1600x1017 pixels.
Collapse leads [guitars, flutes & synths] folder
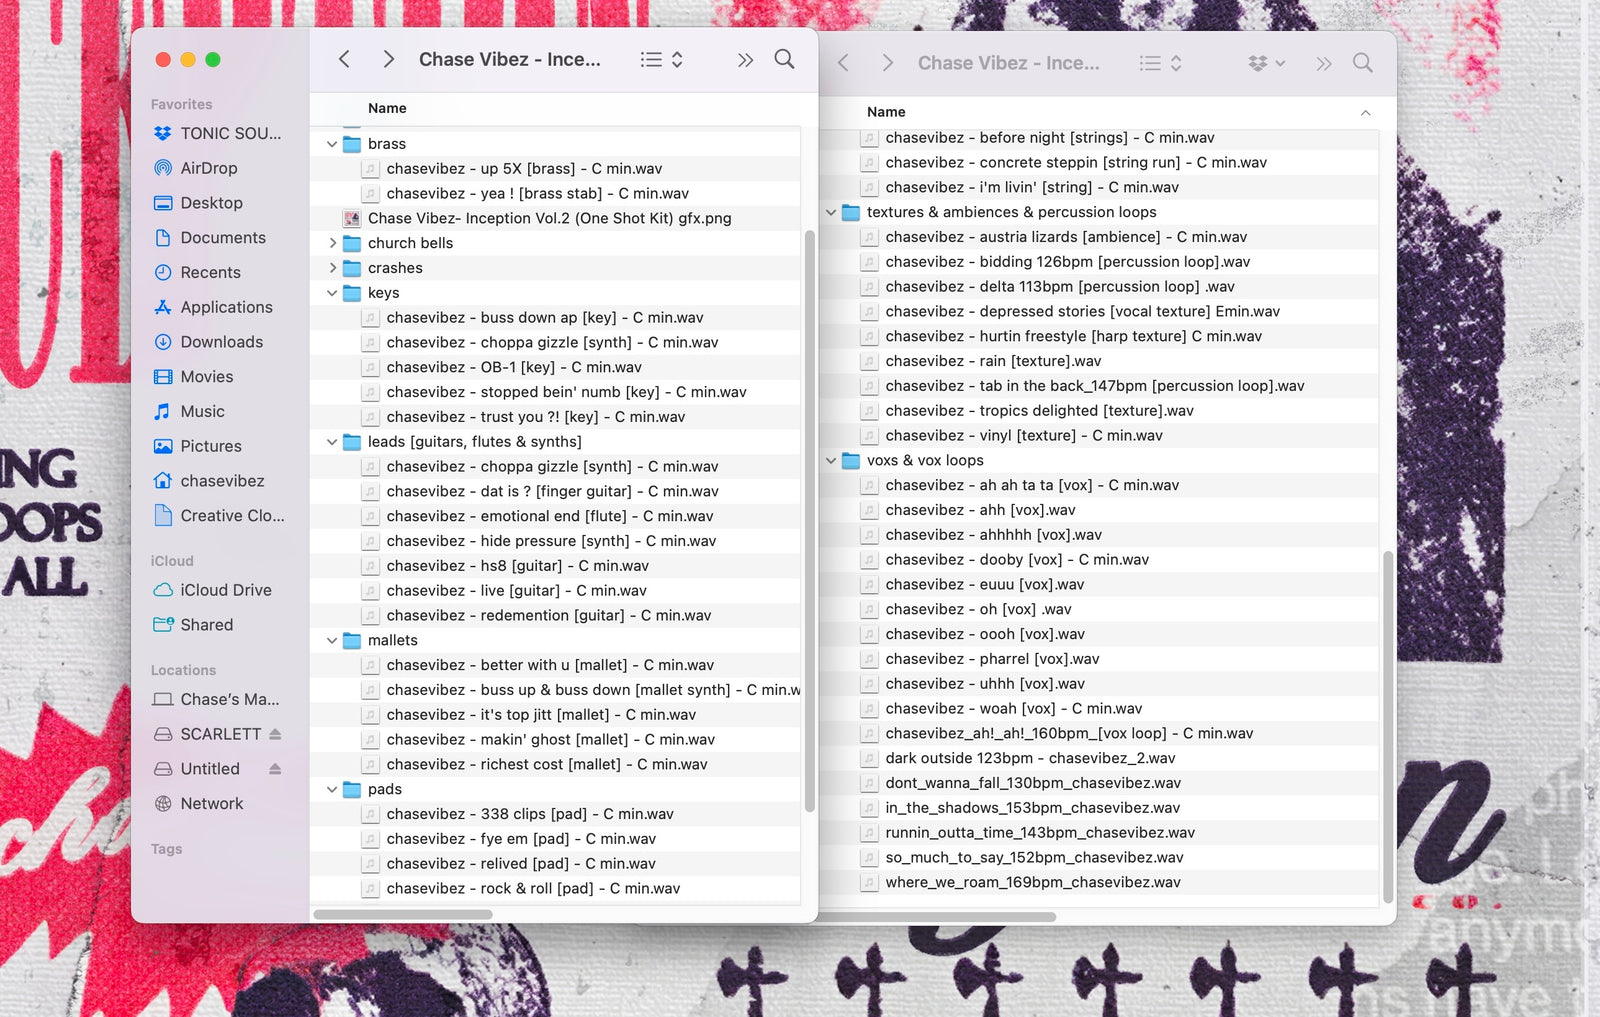(x=332, y=442)
